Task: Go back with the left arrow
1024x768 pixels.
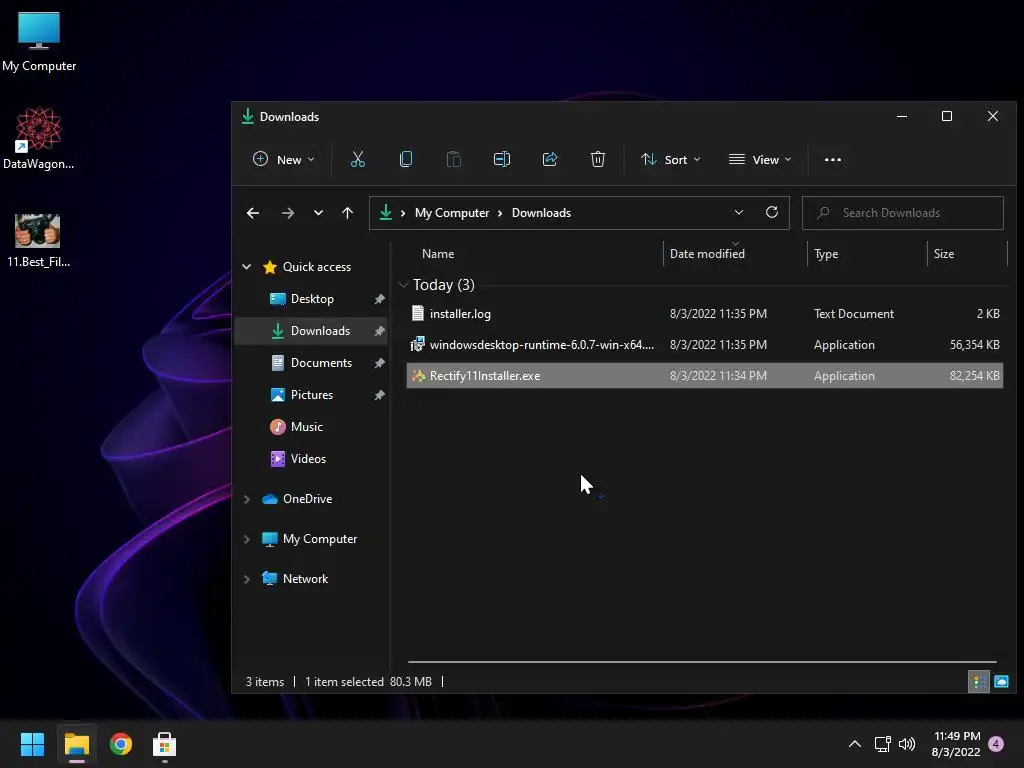Action: [x=253, y=213]
